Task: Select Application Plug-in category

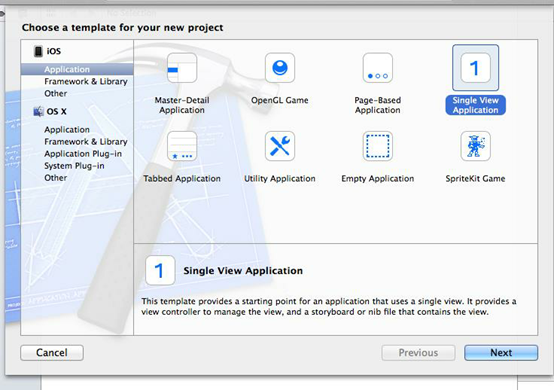Action: coord(83,154)
